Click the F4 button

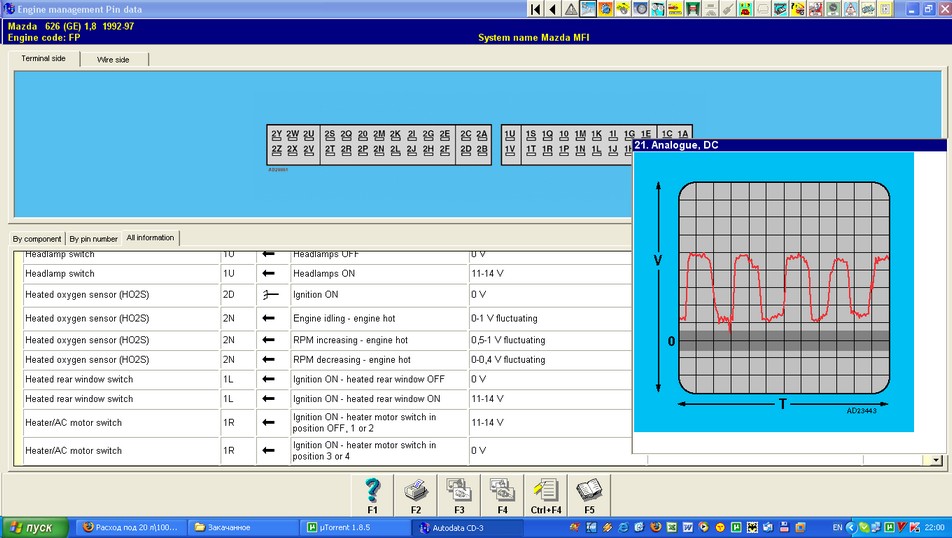(502, 495)
